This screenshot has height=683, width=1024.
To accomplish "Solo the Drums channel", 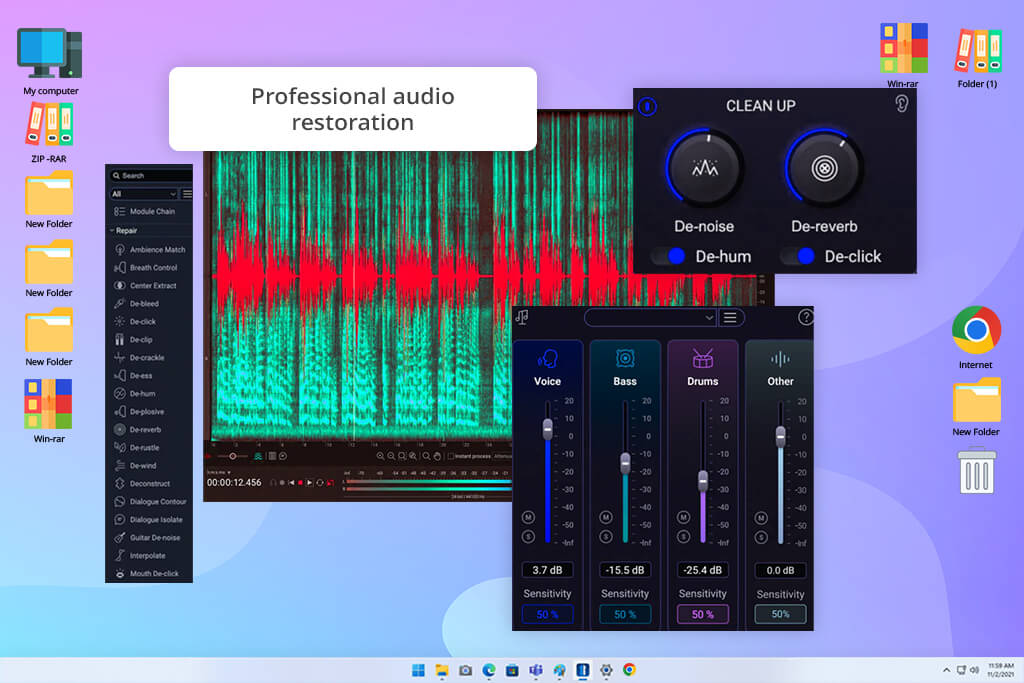I will [x=684, y=537].
